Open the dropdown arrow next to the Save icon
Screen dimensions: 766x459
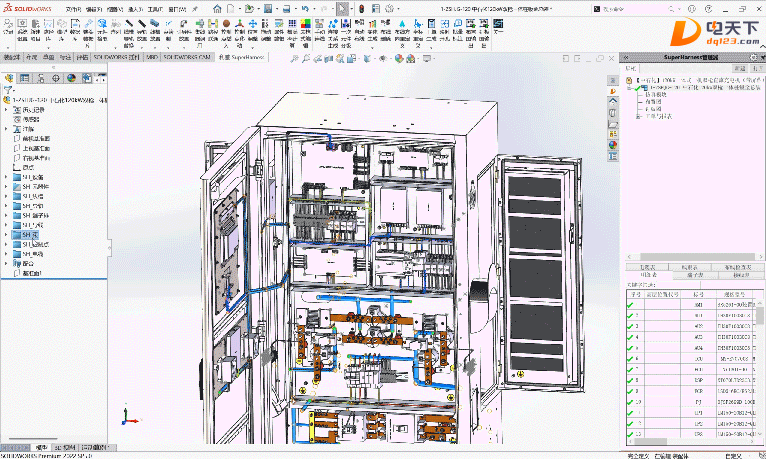(x=276, y=9)
